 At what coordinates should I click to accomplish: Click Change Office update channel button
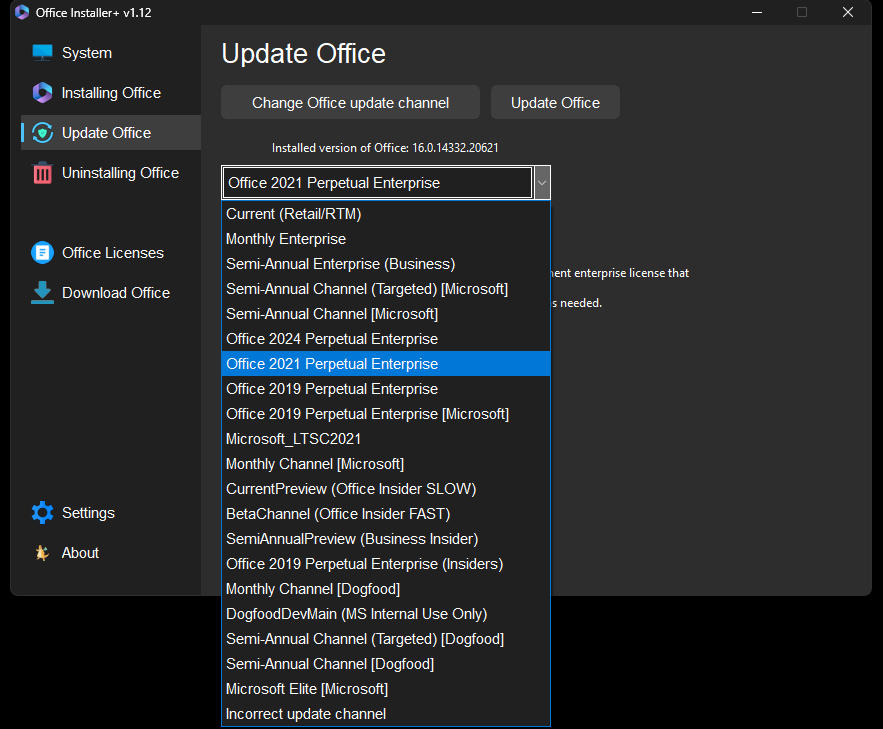click(x=350, y=102)
